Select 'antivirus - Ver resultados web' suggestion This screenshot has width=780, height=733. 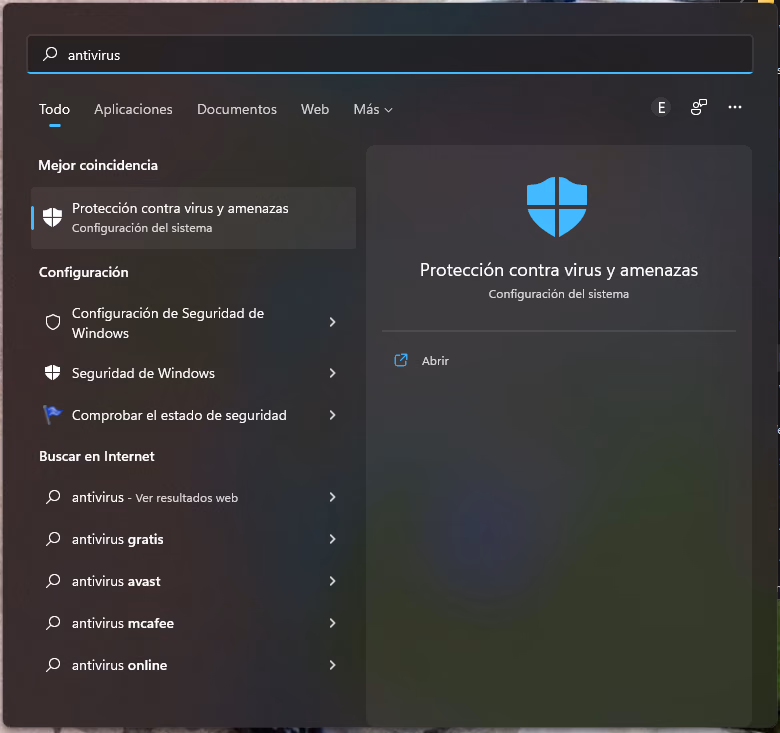tap(194, 497)
